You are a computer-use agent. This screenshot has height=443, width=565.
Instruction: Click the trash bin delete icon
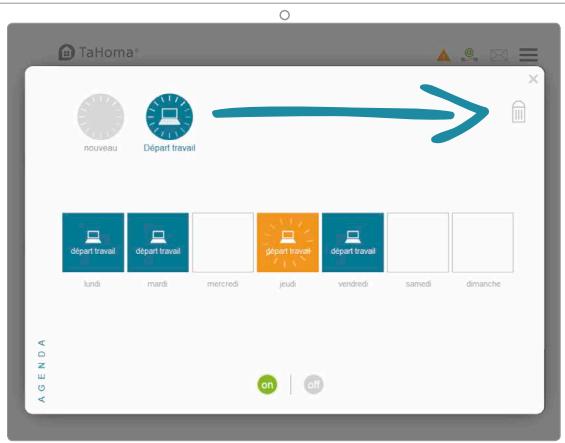click(519, 112)
